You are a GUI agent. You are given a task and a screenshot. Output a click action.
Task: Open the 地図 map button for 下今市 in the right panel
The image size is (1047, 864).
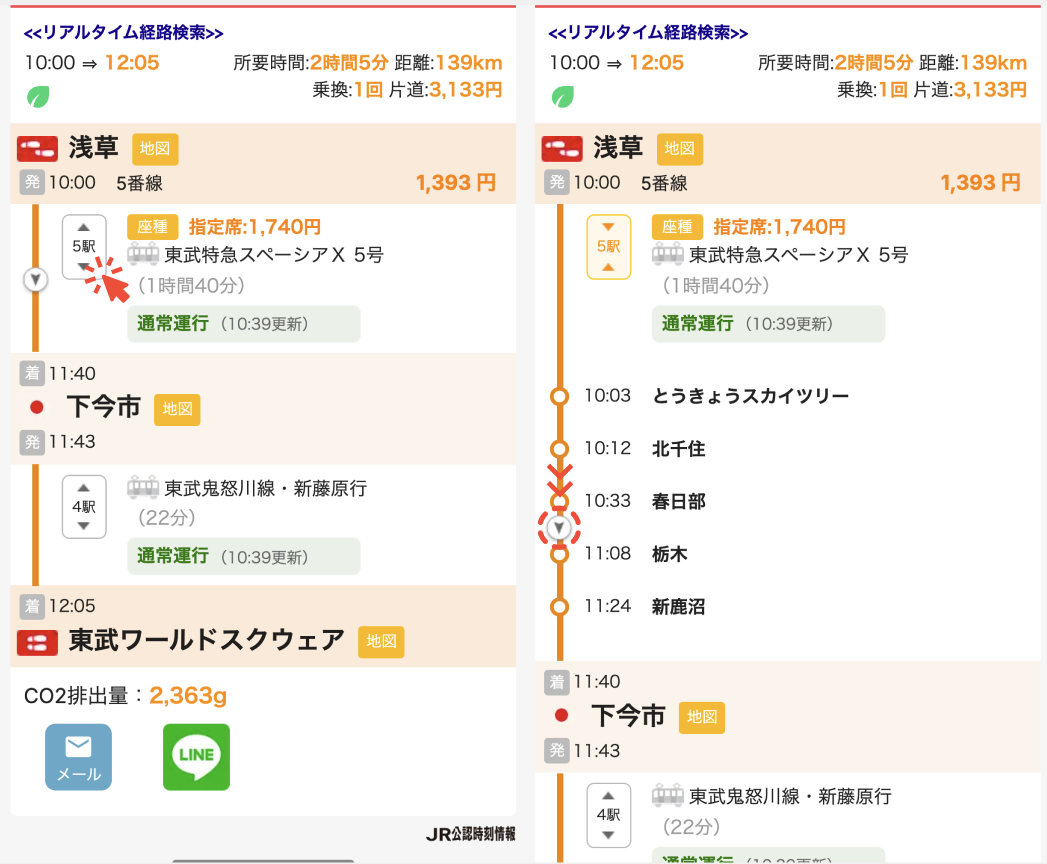tap(702, 717)
